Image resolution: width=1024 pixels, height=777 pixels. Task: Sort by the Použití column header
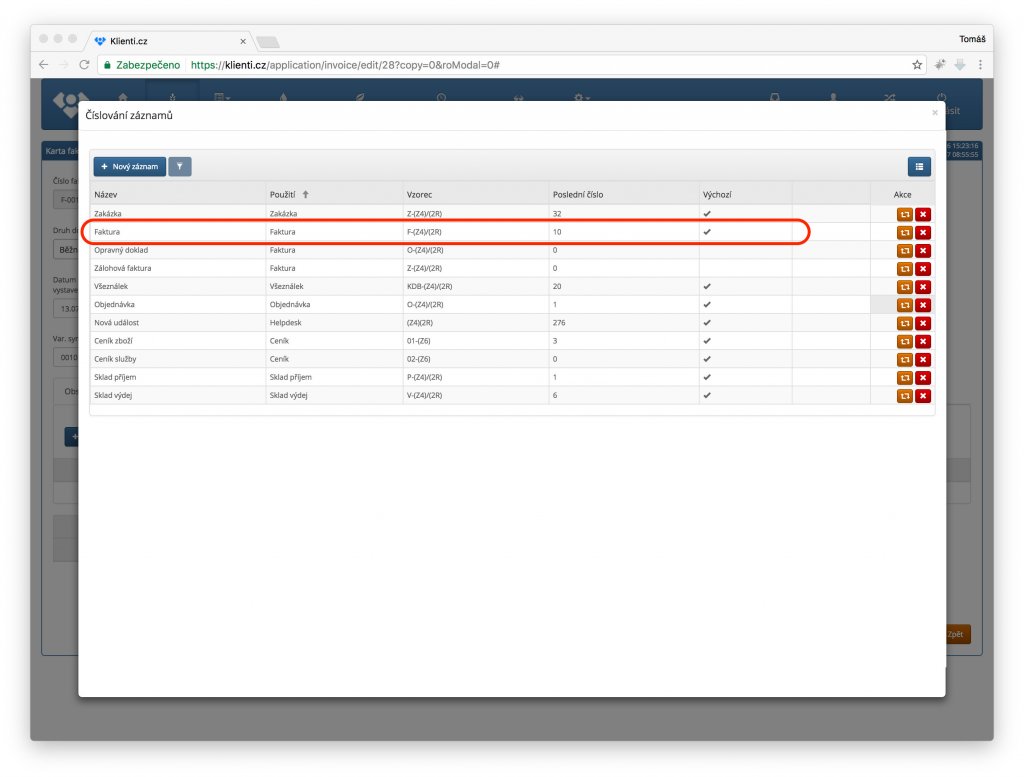point(290,194)
